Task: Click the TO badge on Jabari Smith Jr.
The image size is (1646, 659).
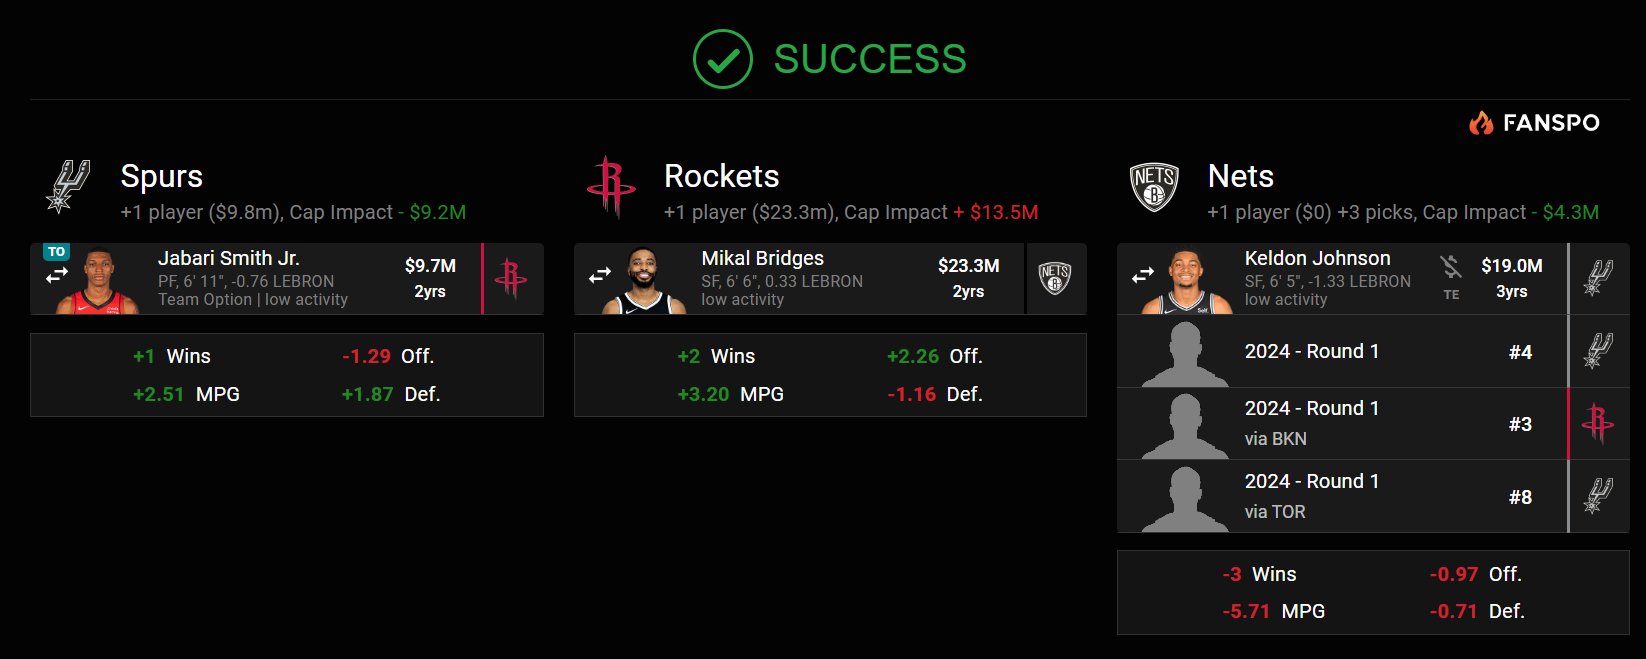Action: point(56,252)
